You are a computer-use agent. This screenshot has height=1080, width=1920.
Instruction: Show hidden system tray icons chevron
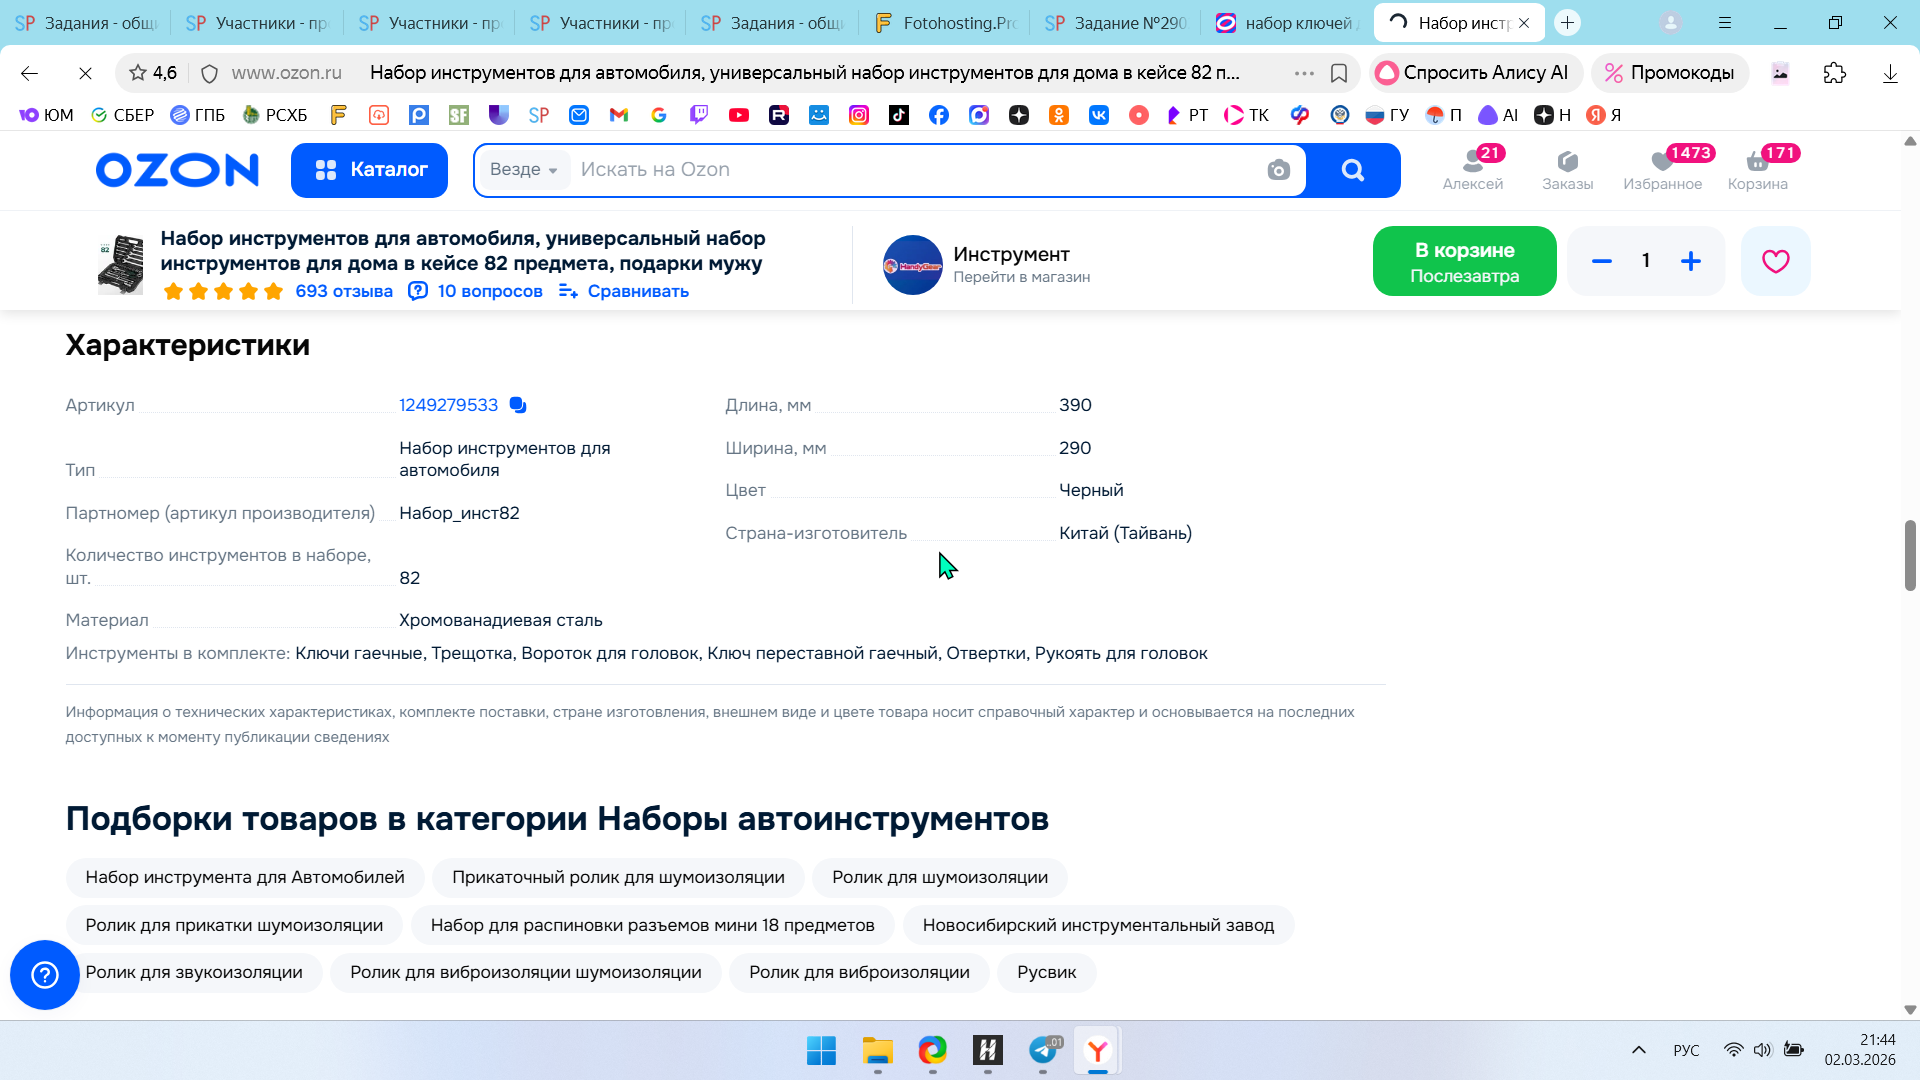pyautogui.click(x=1639, y=1050)
